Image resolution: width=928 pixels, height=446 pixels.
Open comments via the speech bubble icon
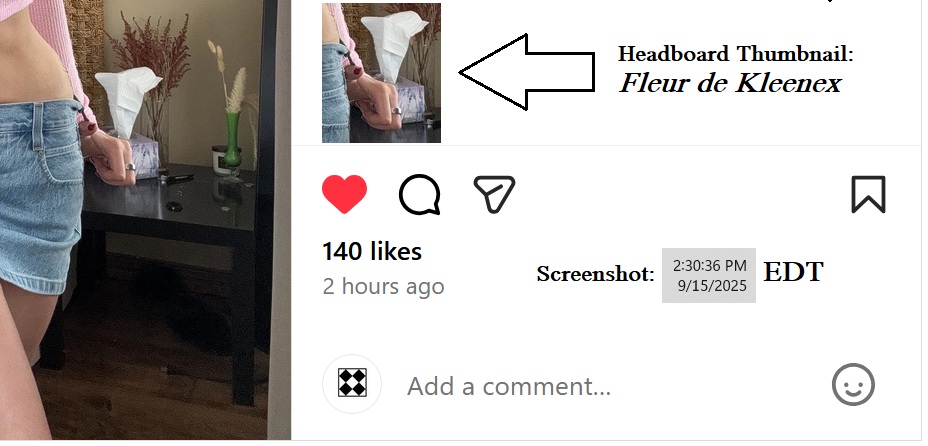(420, 195)
